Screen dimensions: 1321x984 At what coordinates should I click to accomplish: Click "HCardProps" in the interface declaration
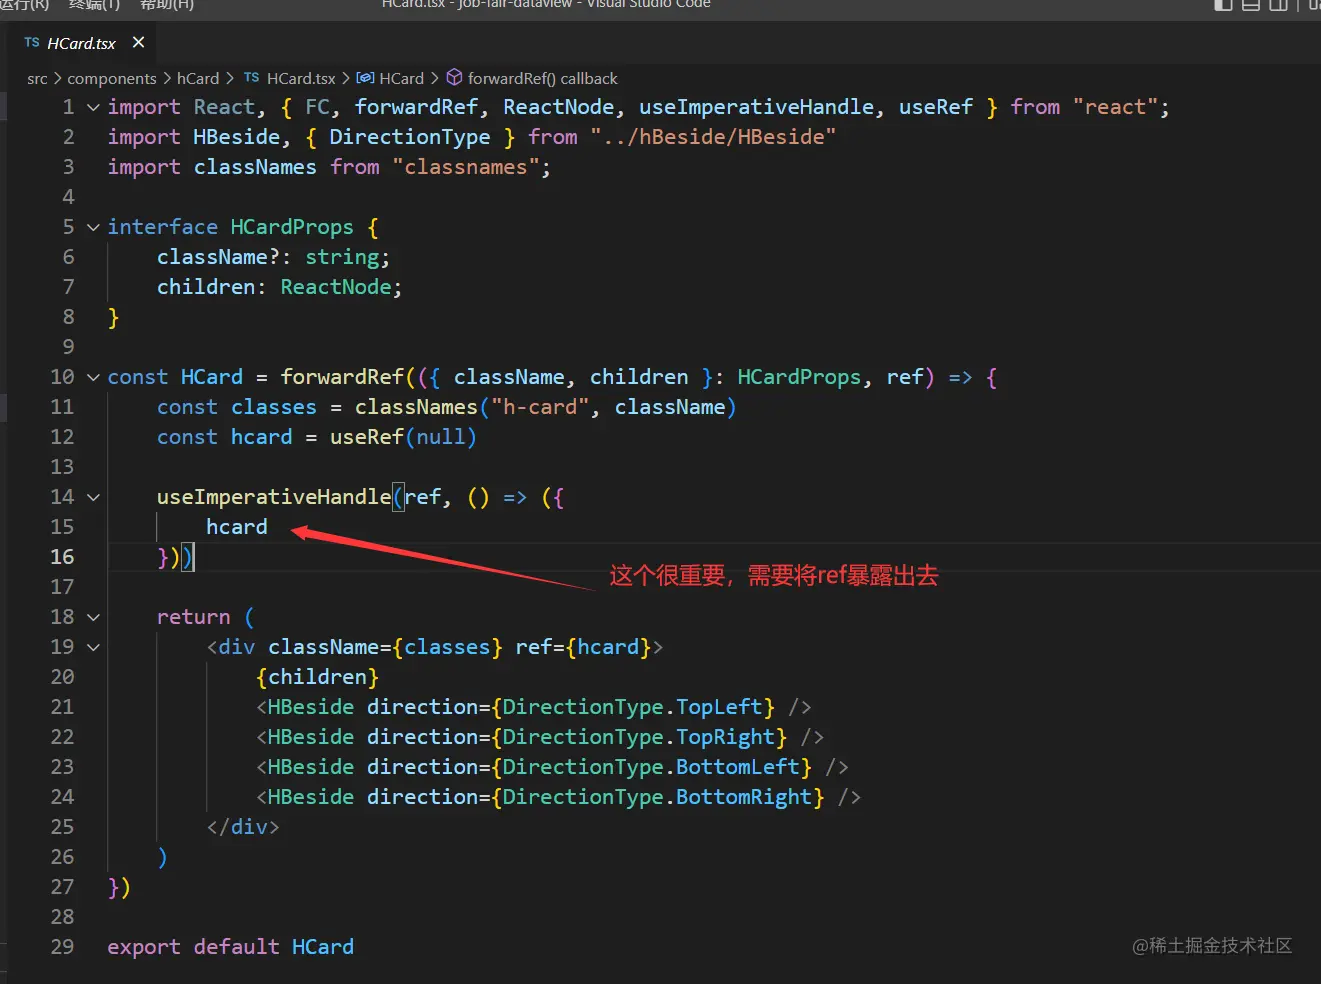(x=292, y=227)
